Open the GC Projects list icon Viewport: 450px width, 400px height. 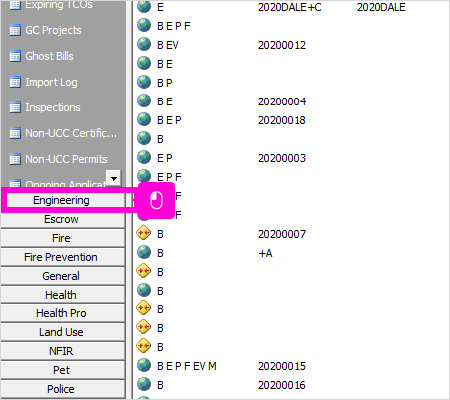[x=15, y=30]
